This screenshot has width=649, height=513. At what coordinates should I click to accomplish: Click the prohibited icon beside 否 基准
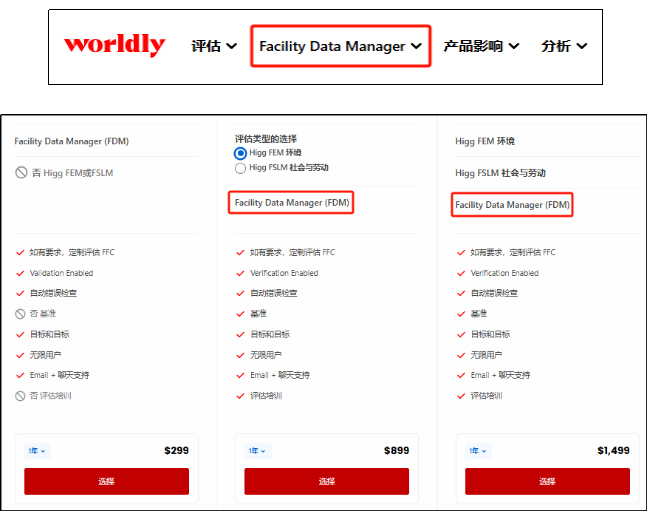point(20,314)
